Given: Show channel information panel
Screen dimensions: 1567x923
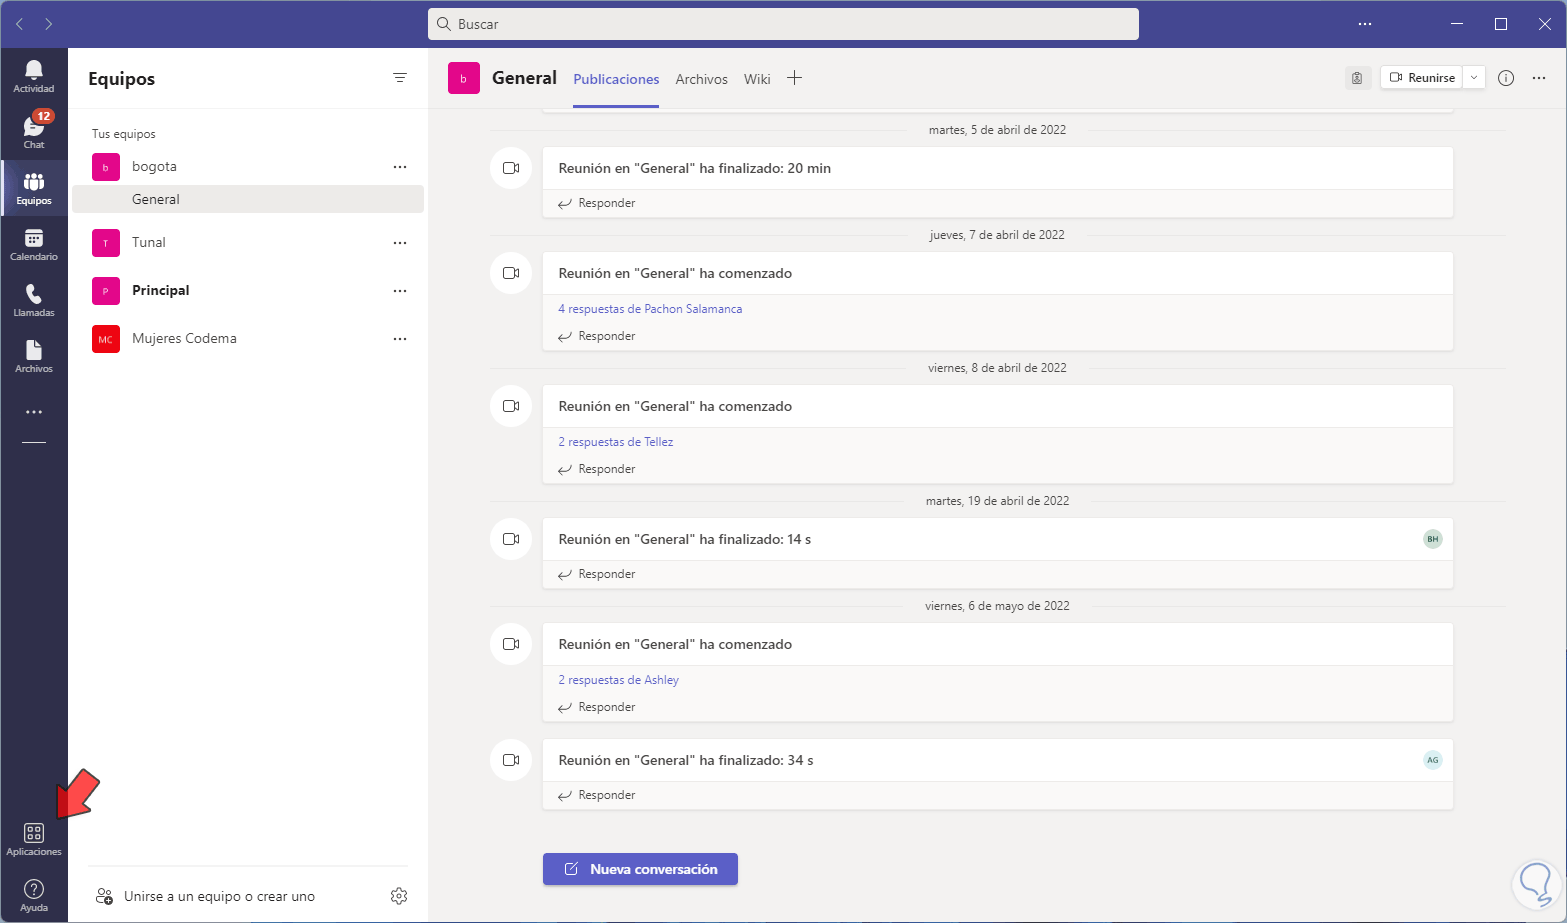Looking at the screenshot, I should coord(1506,78).
